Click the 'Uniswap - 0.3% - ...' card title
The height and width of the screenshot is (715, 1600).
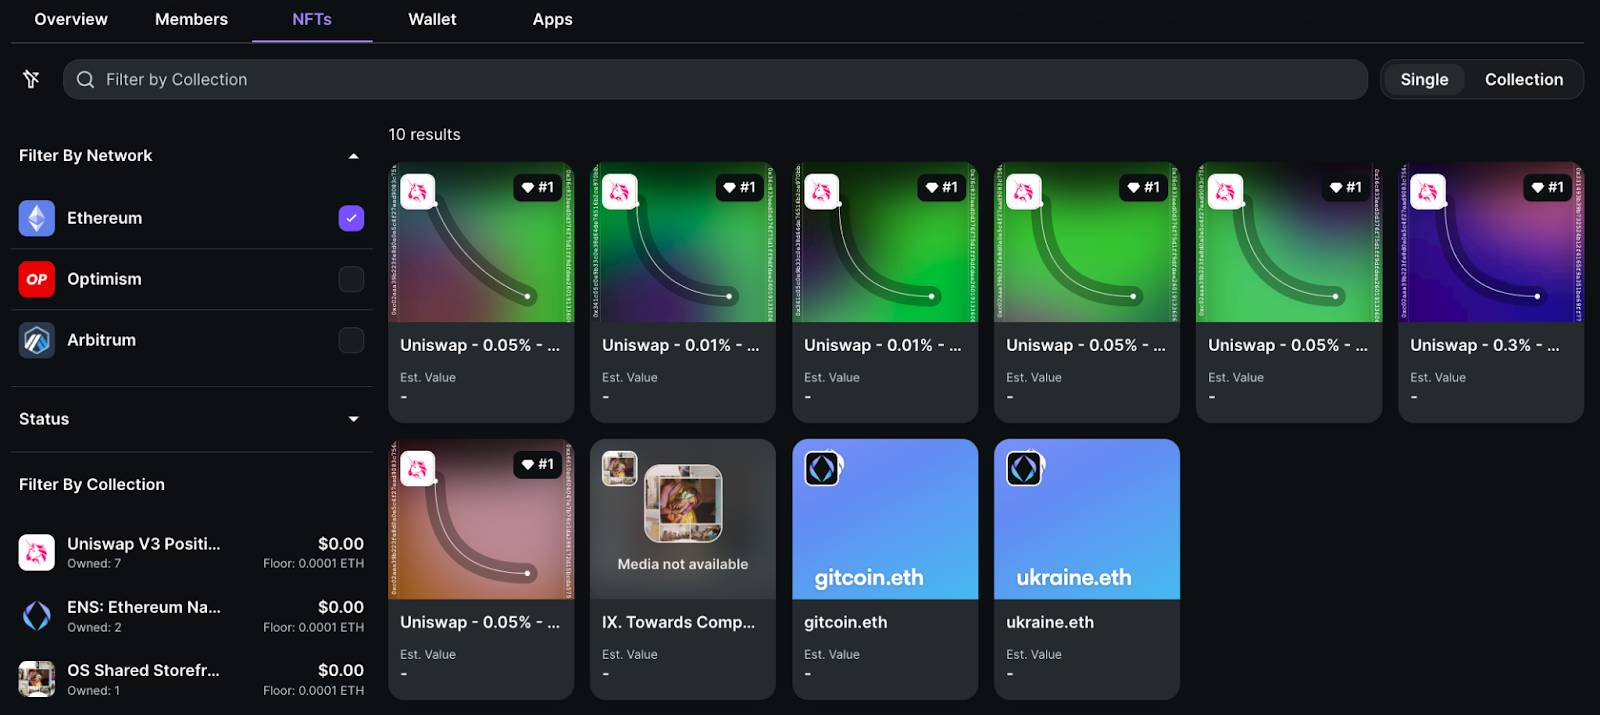tap(1485, 345)
